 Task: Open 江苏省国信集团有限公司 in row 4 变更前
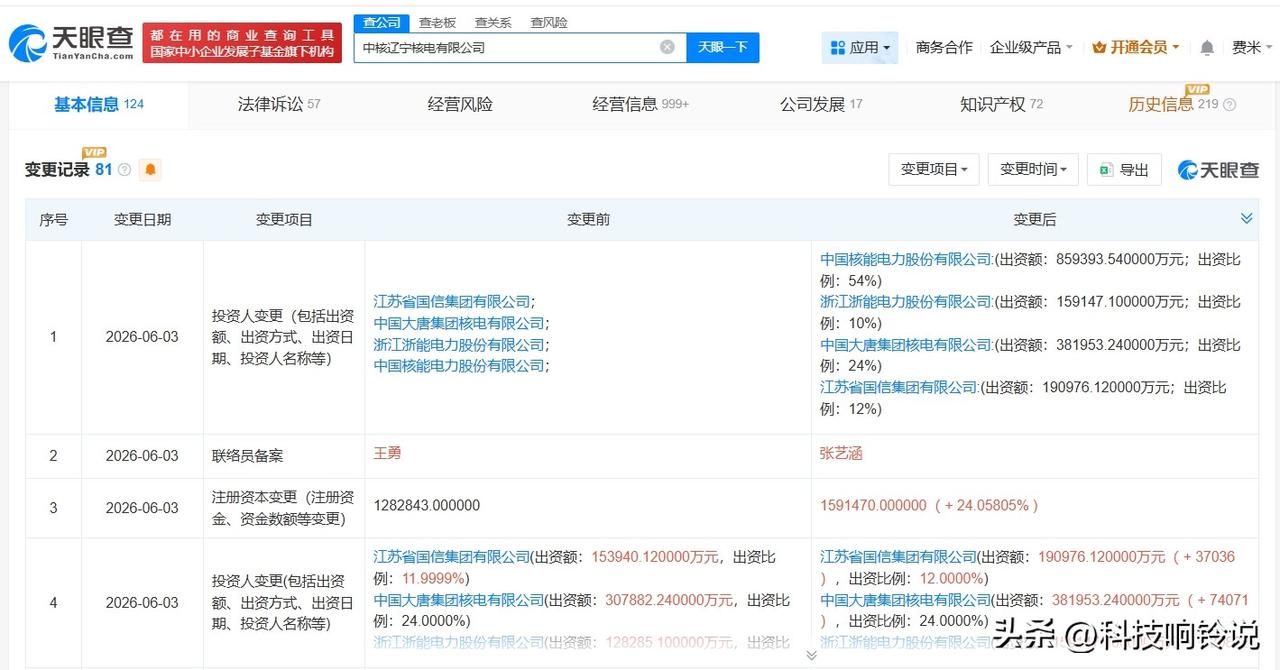click(451, 557)
